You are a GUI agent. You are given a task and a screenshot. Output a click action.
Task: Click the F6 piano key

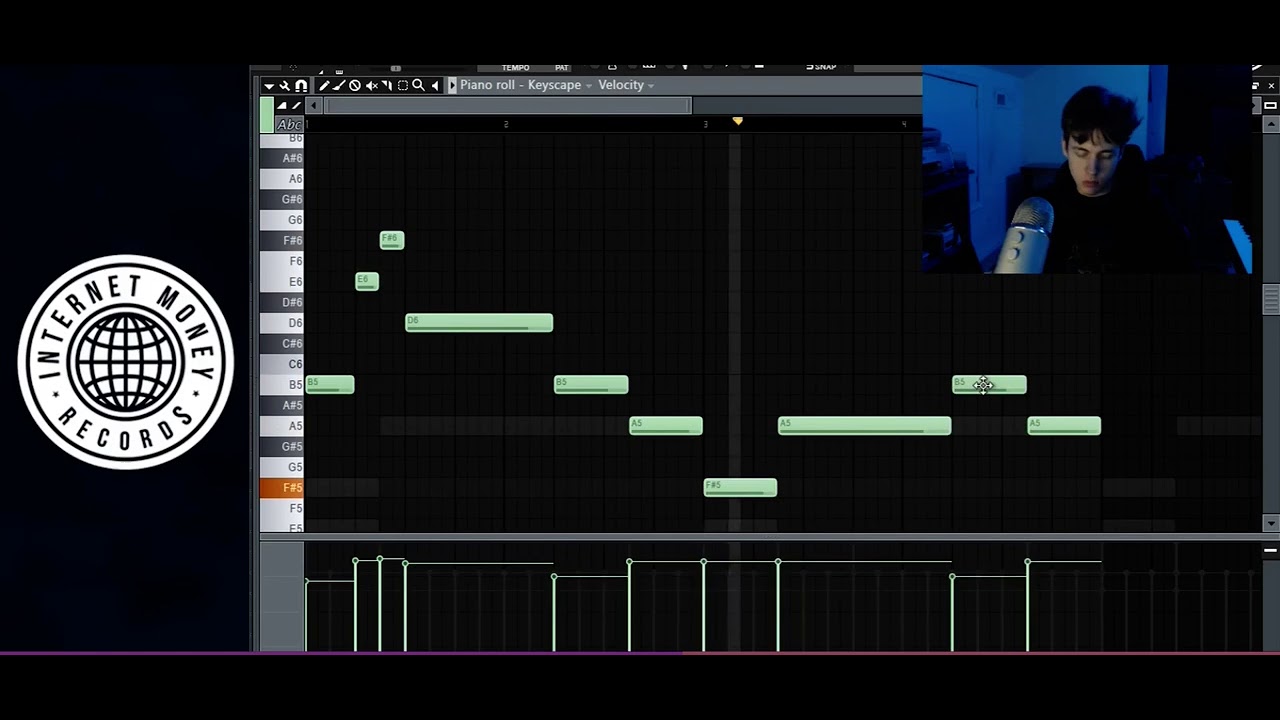point(282,261)
